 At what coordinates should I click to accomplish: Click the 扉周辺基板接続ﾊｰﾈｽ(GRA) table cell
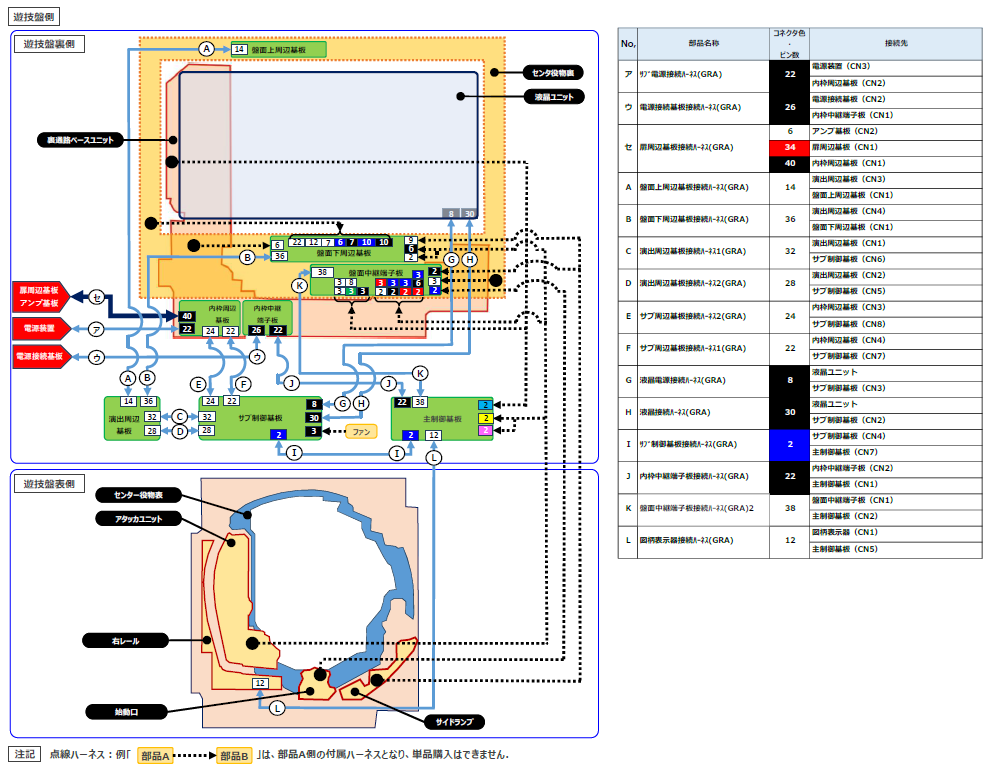[703, 148]
